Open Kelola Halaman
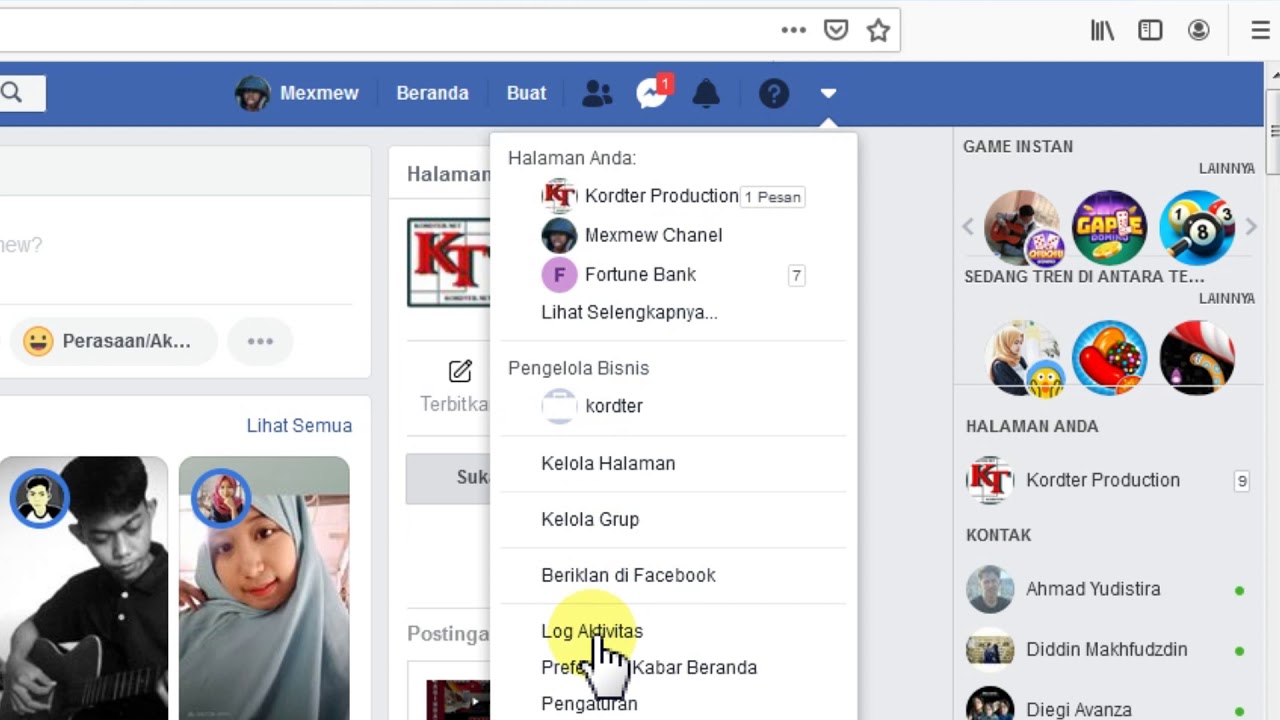The height and width of the screenshot is (720, 1280). (608, 463)
